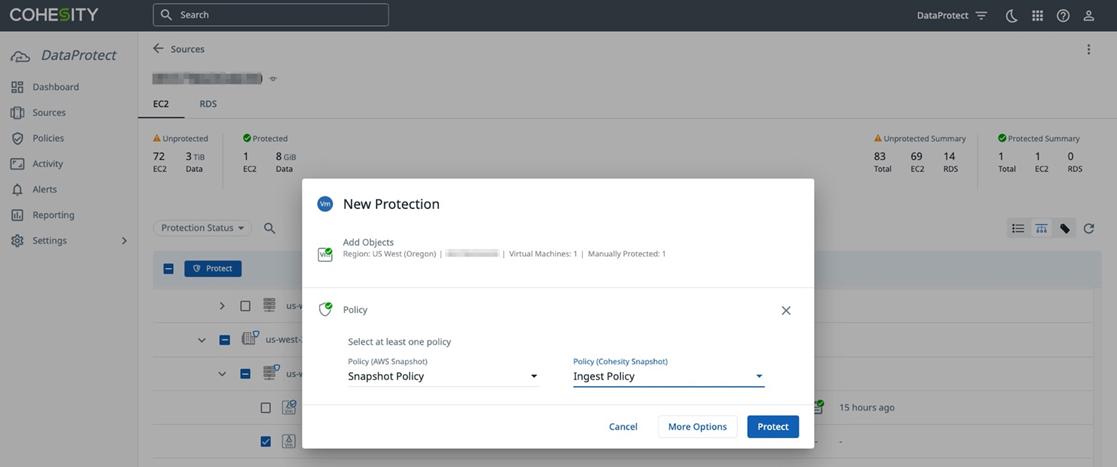Open the source name dropdown caret
This screenshot has width=1117, height=467.
click(273, 79)
